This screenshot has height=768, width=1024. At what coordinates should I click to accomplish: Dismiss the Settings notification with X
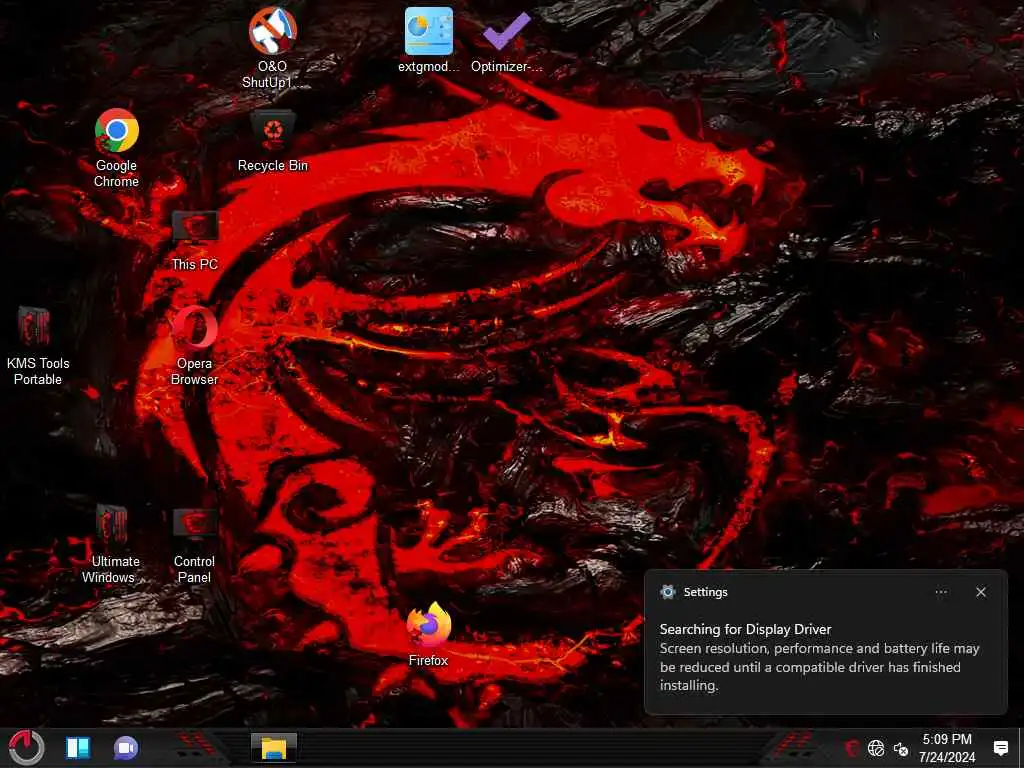[x=981, y=592]
